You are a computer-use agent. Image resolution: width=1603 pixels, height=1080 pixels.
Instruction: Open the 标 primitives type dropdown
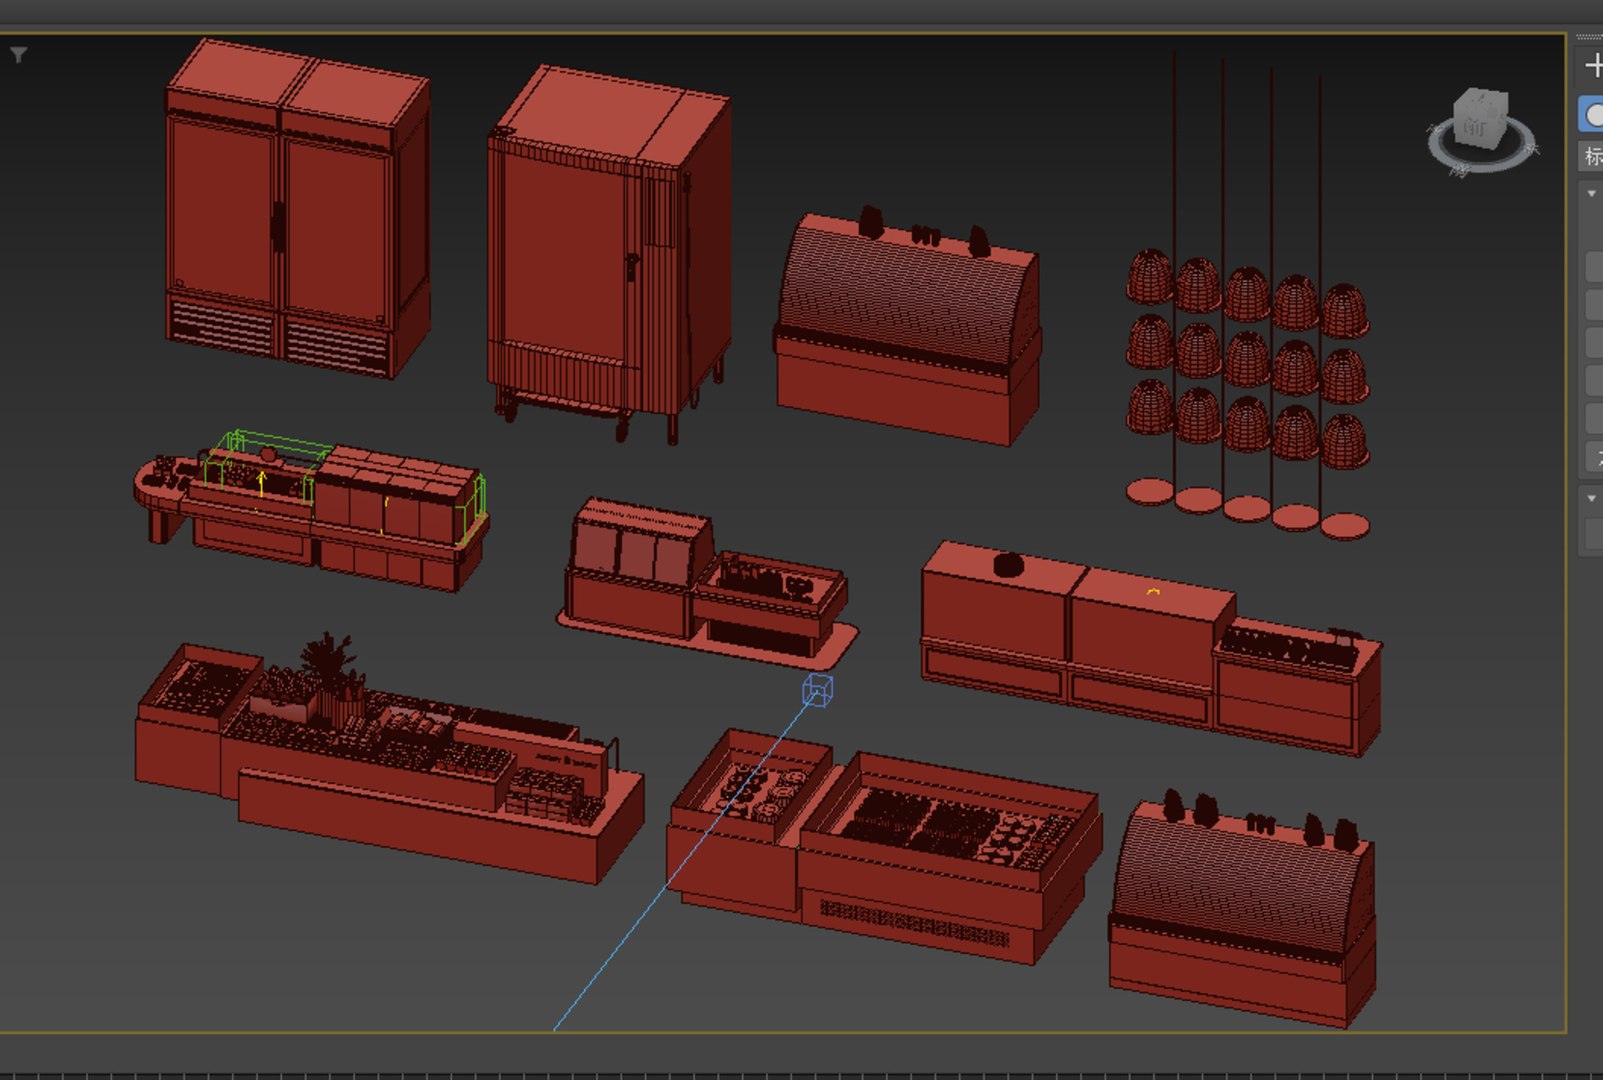coord(1592,156)
